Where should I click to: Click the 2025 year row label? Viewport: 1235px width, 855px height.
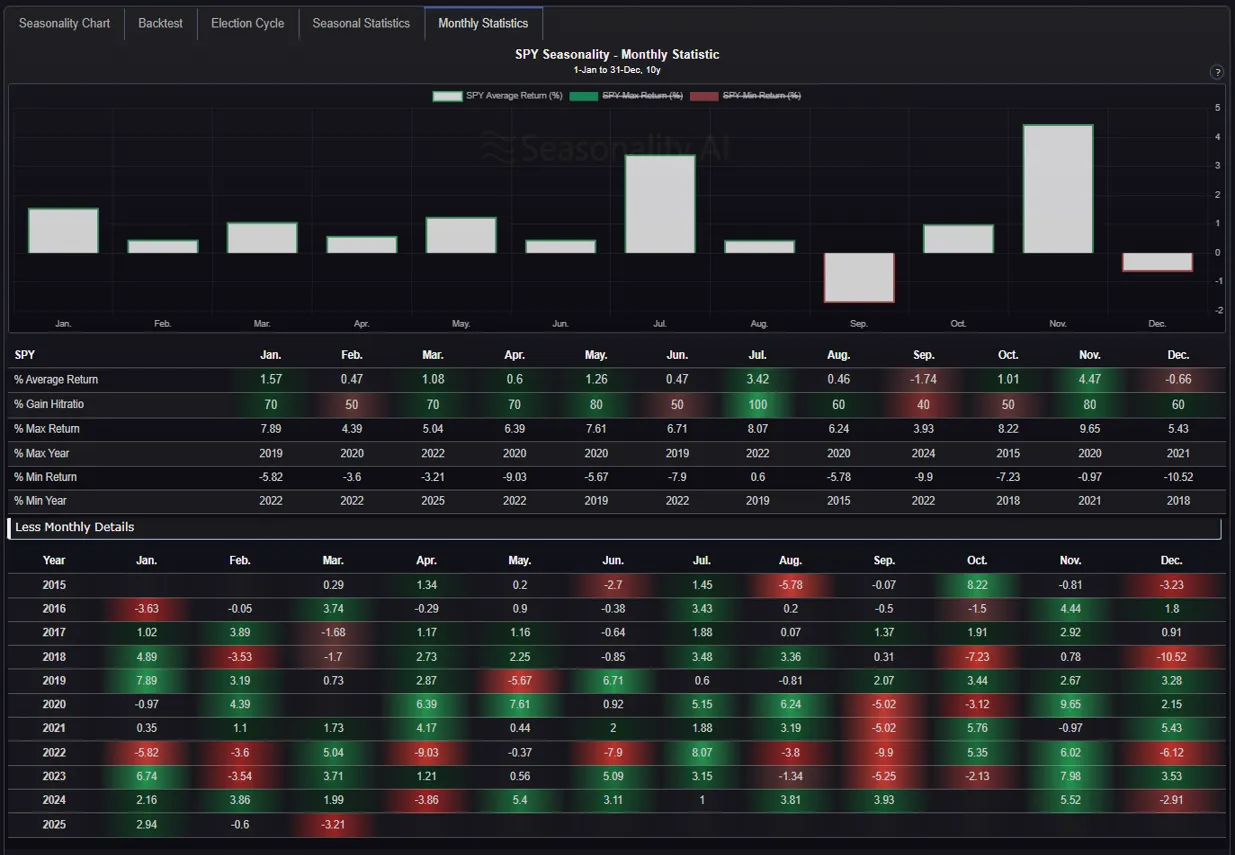[x=54, y=825]
